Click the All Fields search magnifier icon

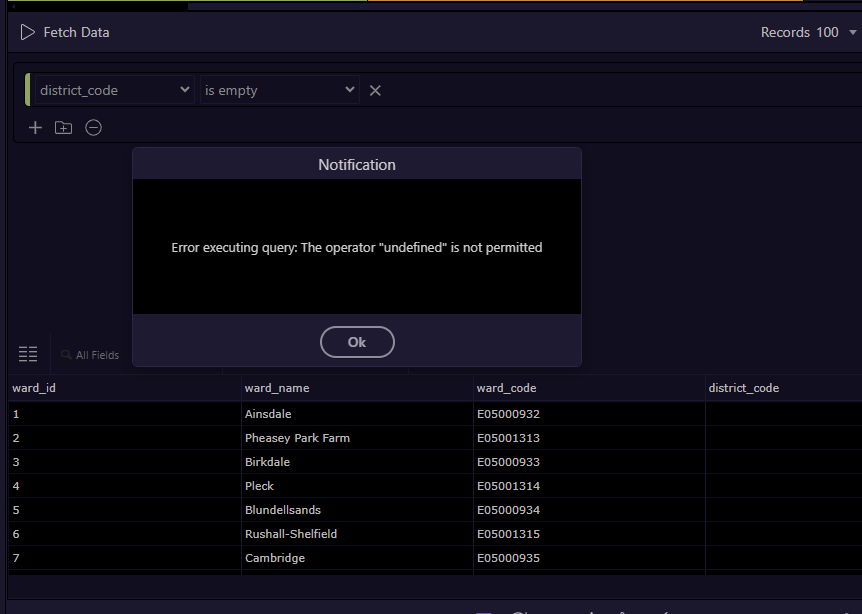(x=66, y=355)
